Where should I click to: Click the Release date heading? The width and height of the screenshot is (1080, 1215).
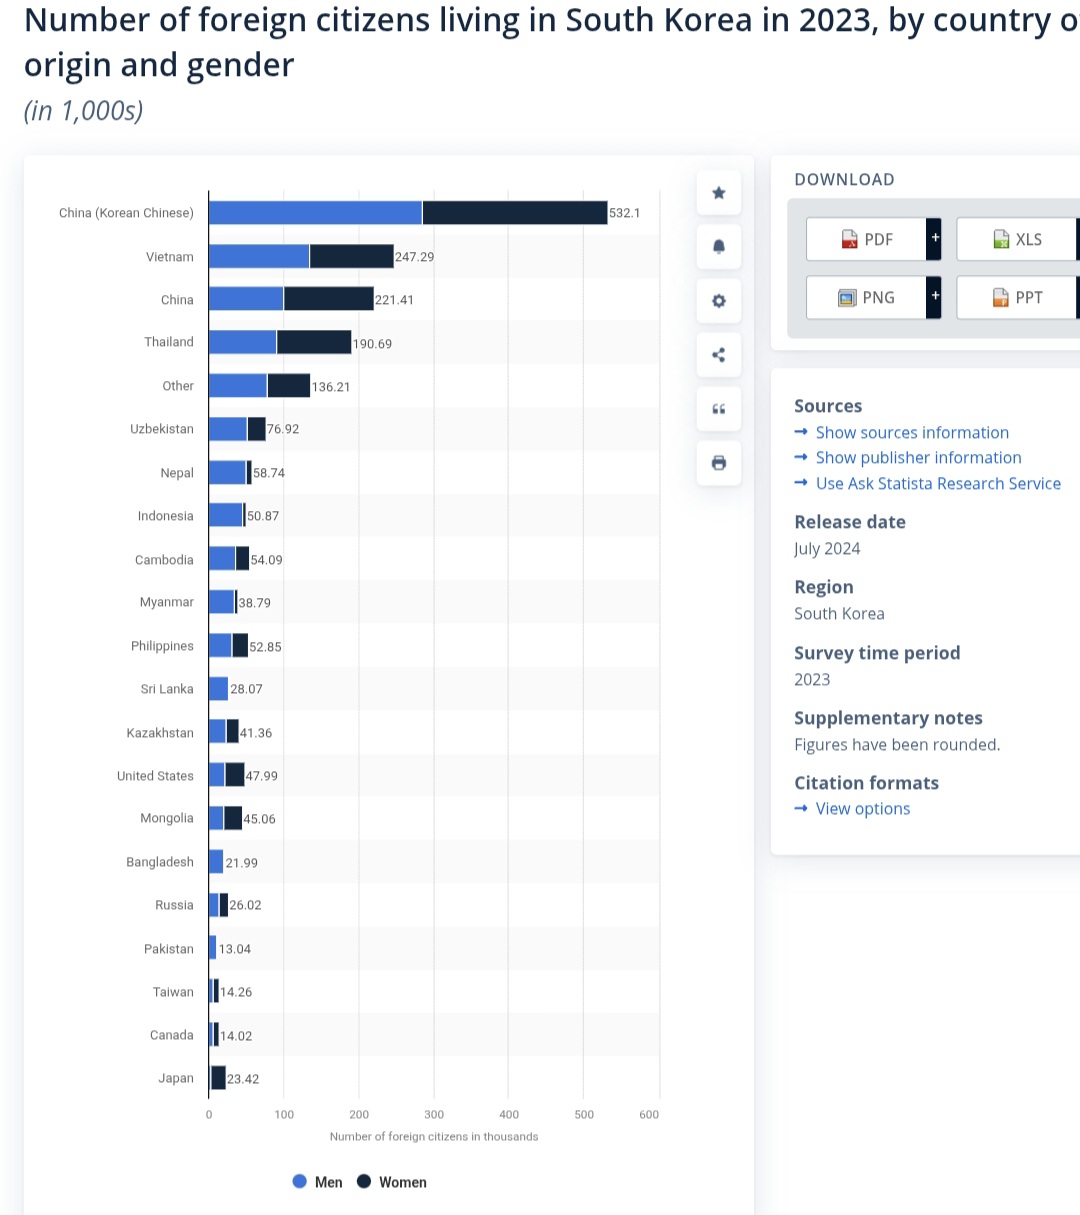tap(850, 522)
